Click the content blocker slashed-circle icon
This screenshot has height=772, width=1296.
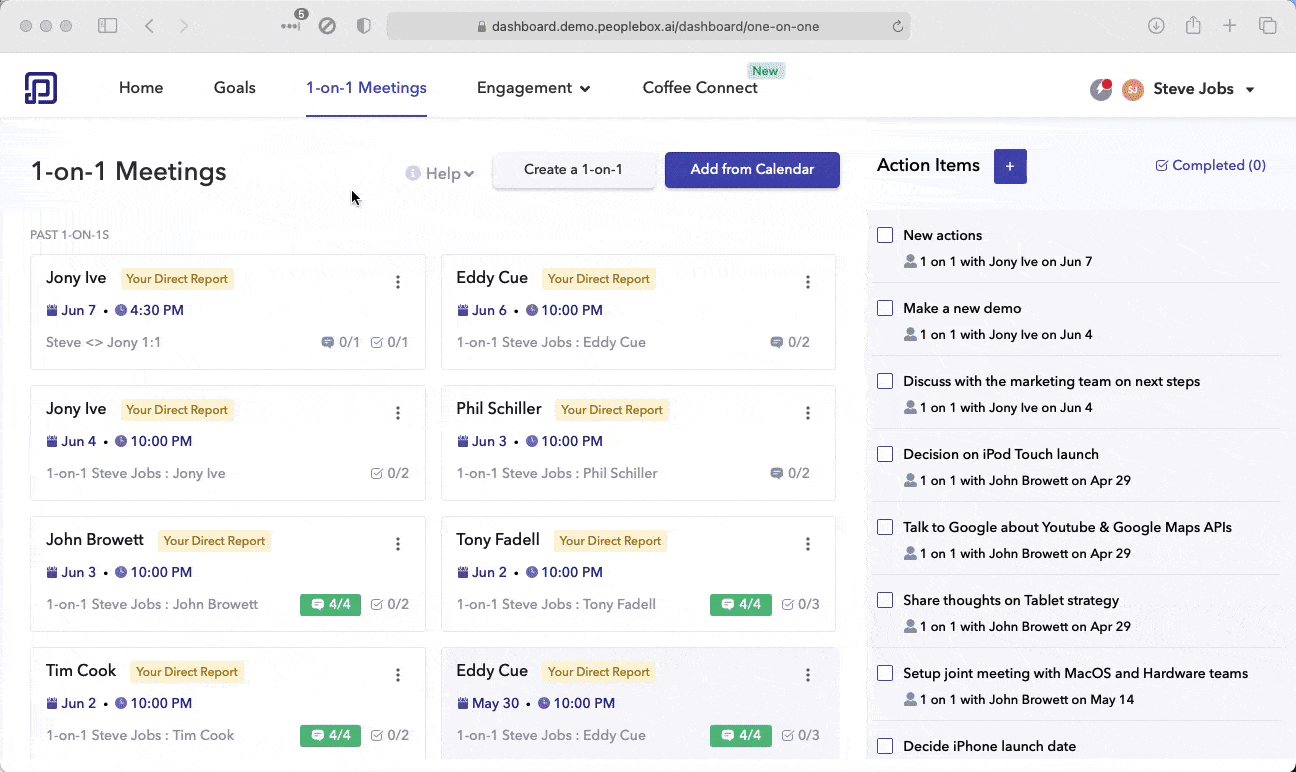[327, 26]
